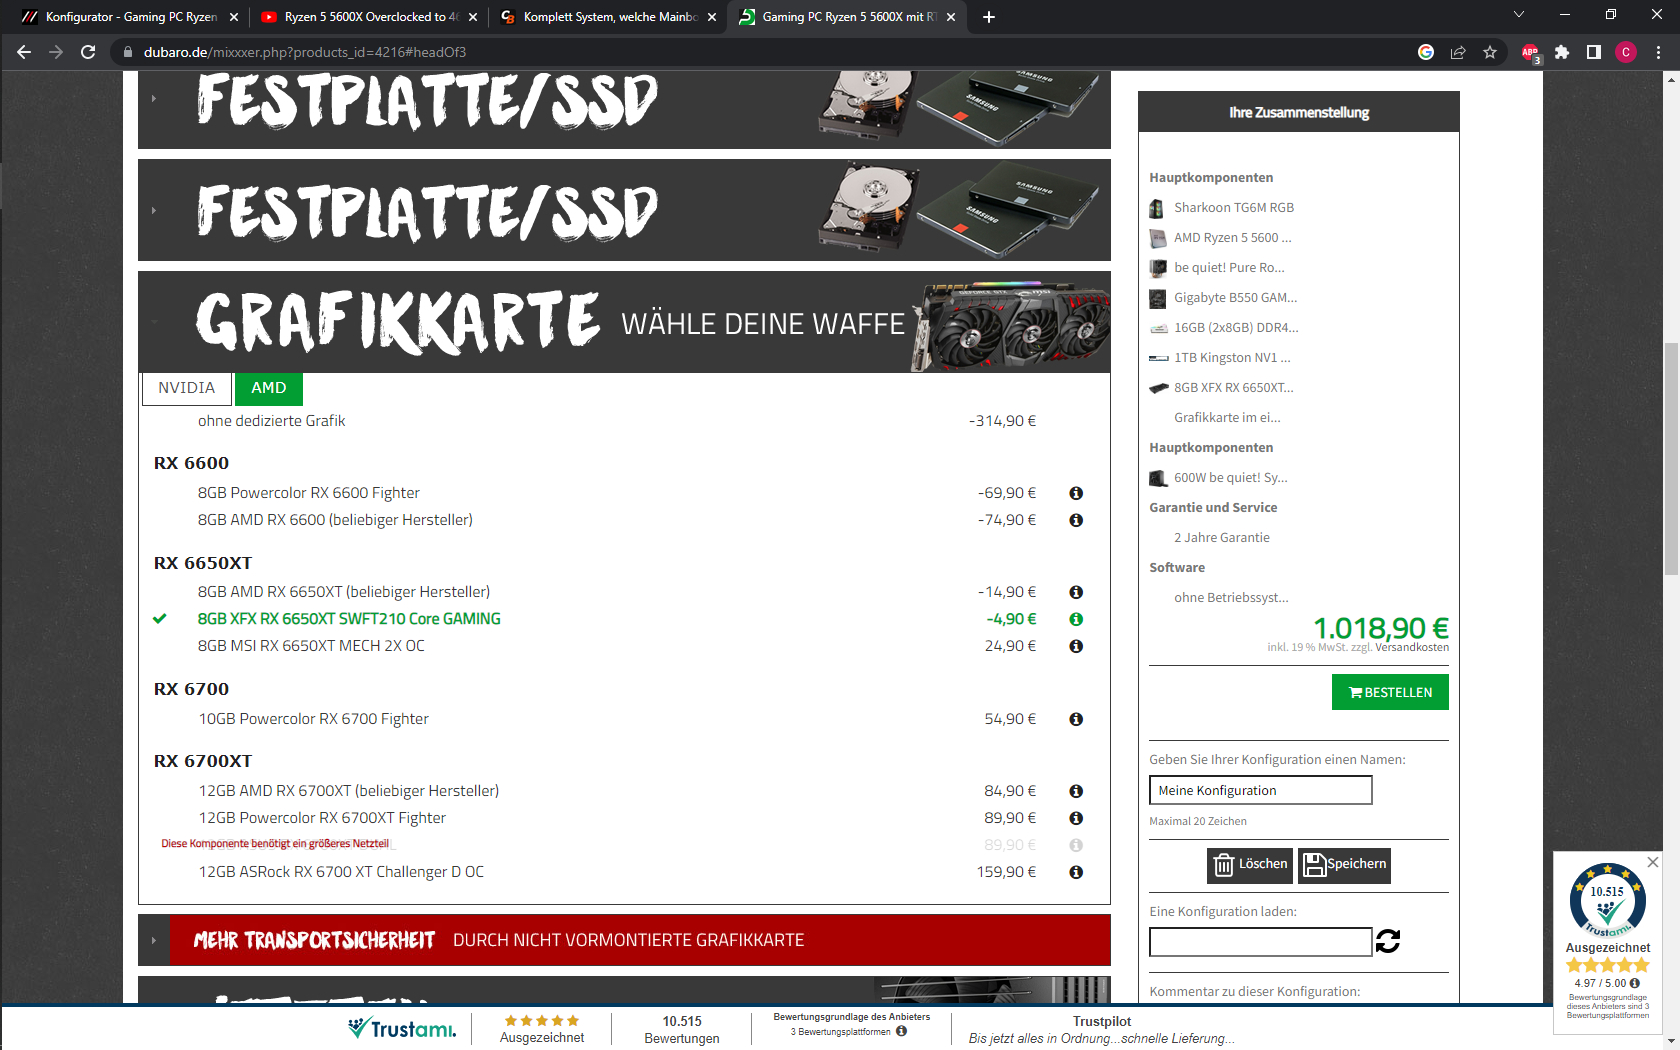Screen dimensions: 1680x1050
Task: Open 600W be quiet! Sy... summary entry
Action: pyautogui.click(x=1231, y=478)
